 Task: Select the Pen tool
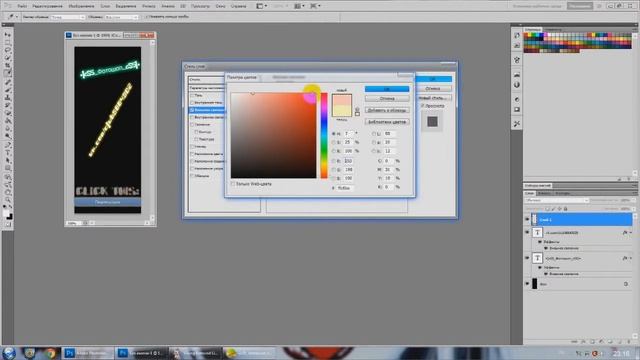click(7, 145)
